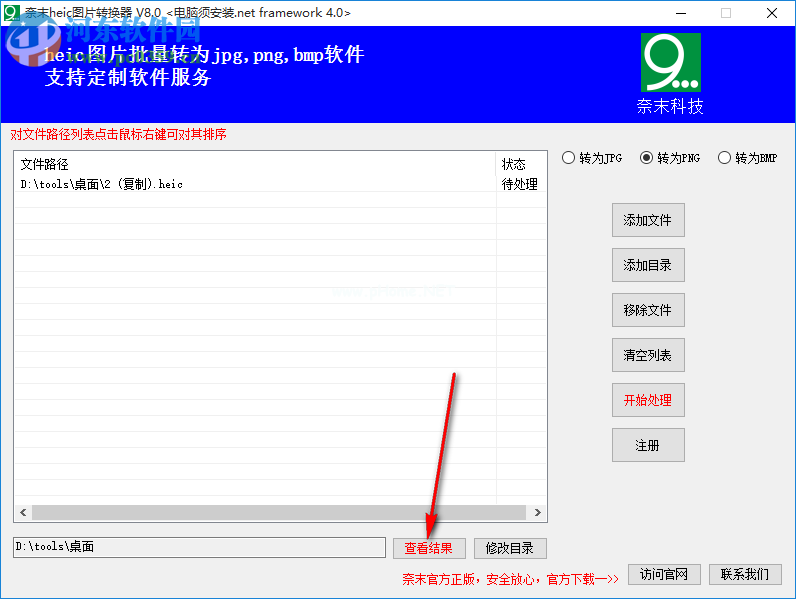Click the 待处理 status cell
This screenshot has height=599, width=796.
coord(520,184)
